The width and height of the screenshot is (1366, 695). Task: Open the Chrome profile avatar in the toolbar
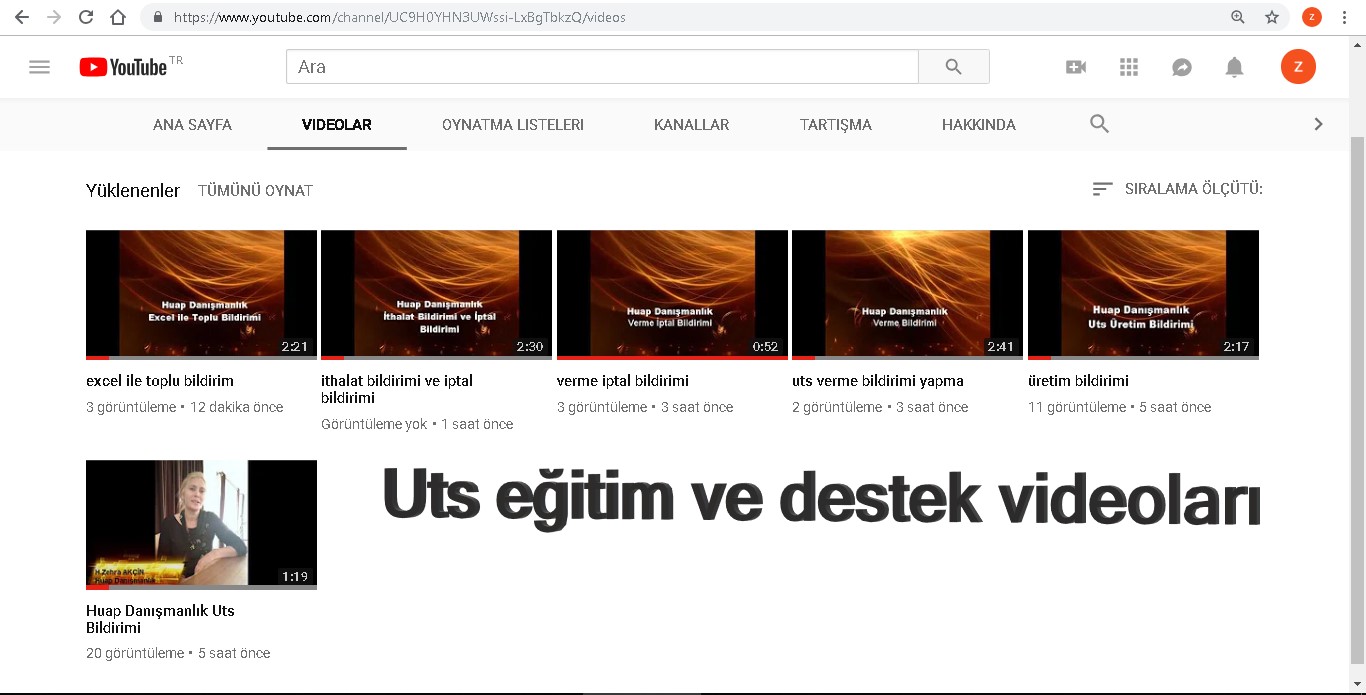pyautogui.click(x=1311, y=17)
